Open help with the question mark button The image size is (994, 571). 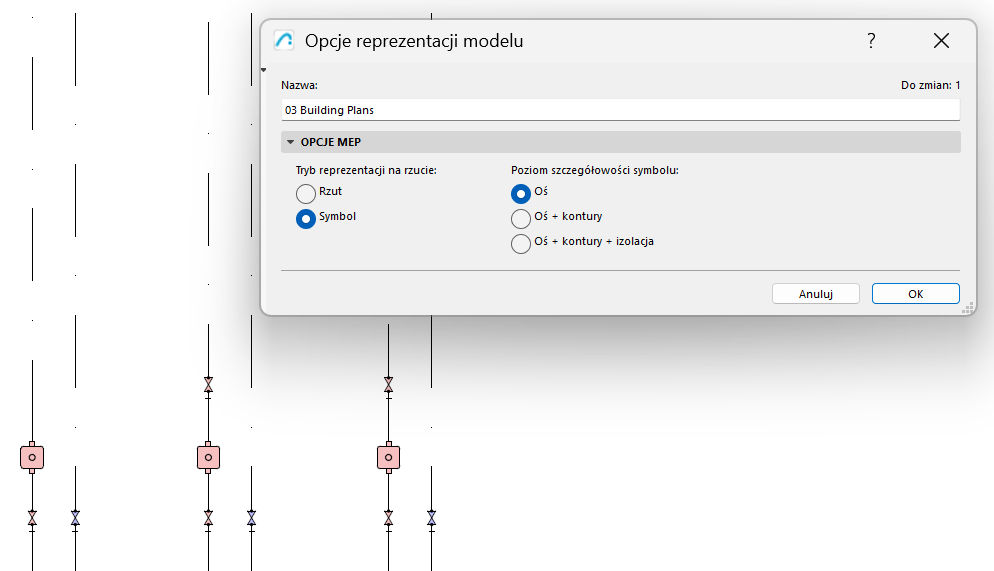(871, 41)
